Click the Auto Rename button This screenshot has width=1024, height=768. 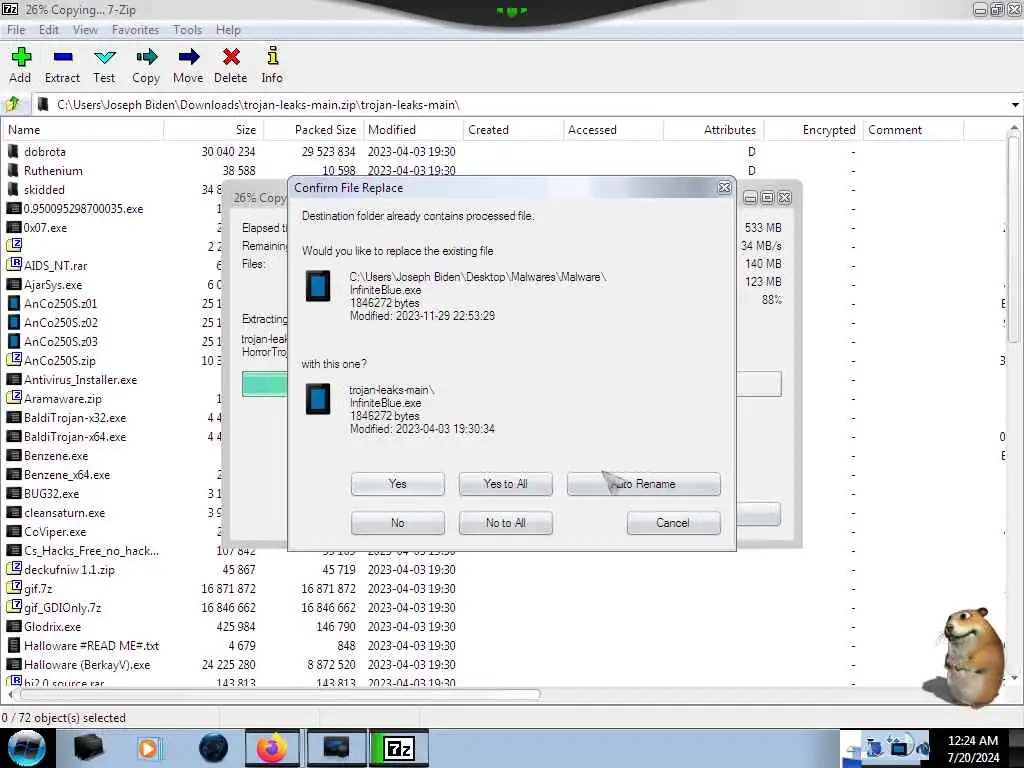(644, 484)
